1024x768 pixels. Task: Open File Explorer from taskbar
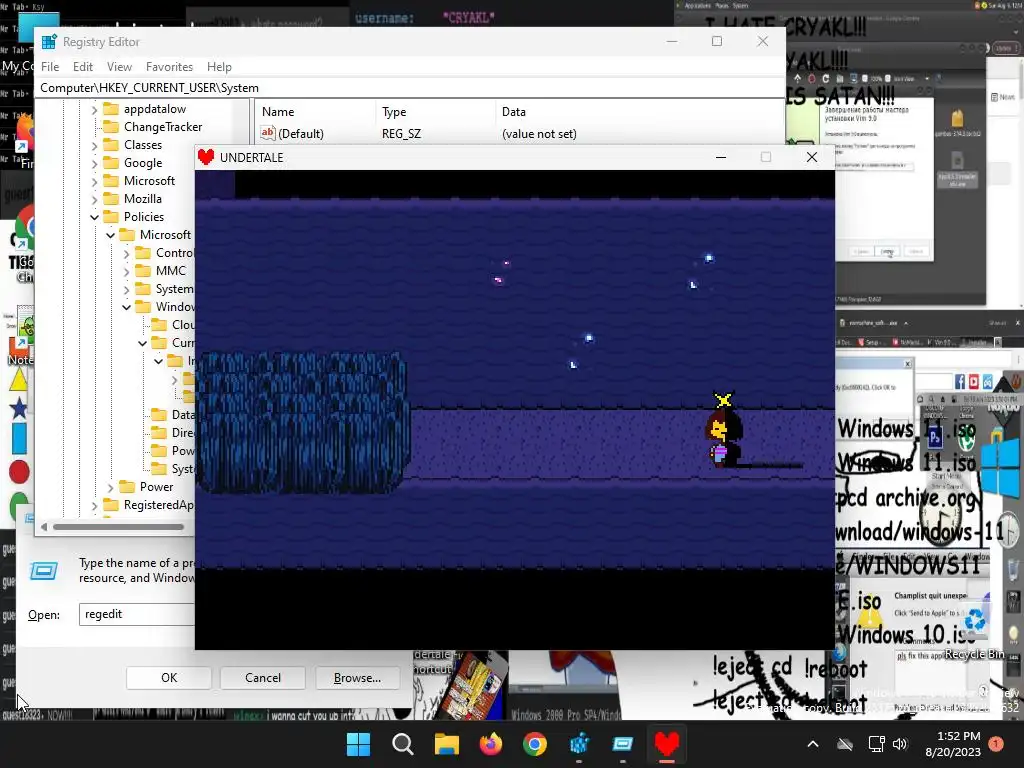click(x=447, y=744)
